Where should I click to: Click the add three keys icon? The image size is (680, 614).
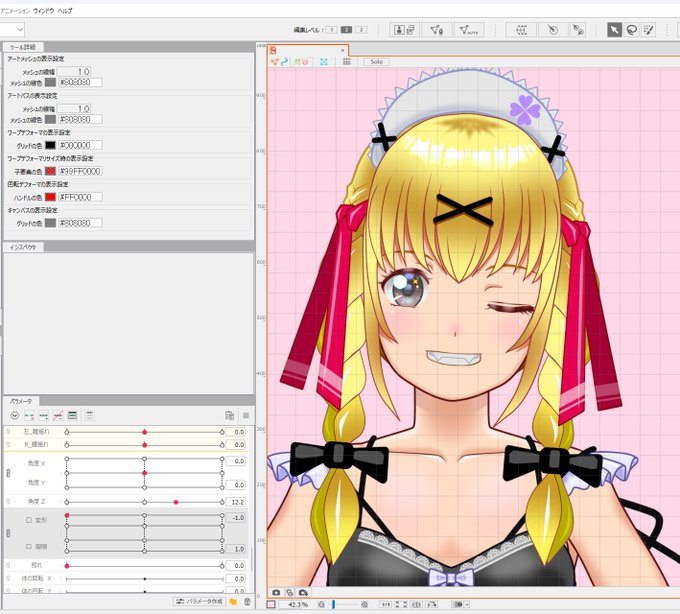43,415
